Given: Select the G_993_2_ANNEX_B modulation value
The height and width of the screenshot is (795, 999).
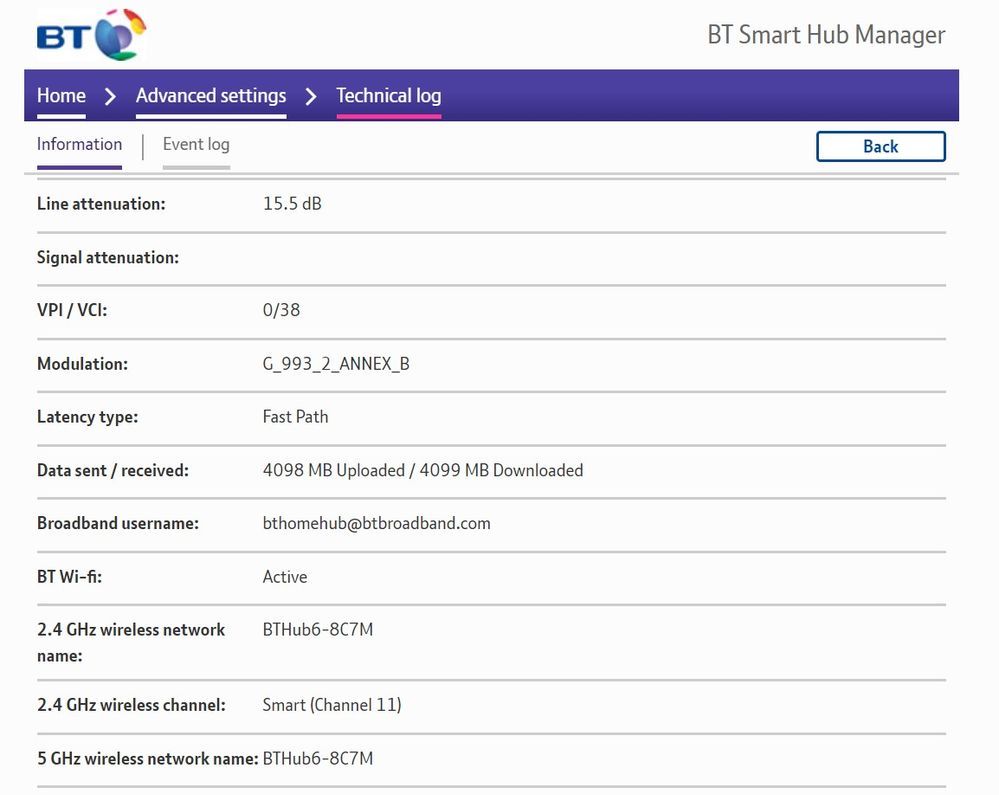Looking at the screenshot, I should [336, 364].
